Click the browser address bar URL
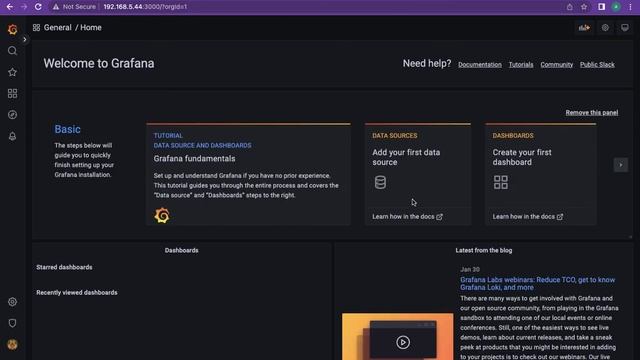The height and width of the screenshot is (360, 640). click(x=145, y=7)
